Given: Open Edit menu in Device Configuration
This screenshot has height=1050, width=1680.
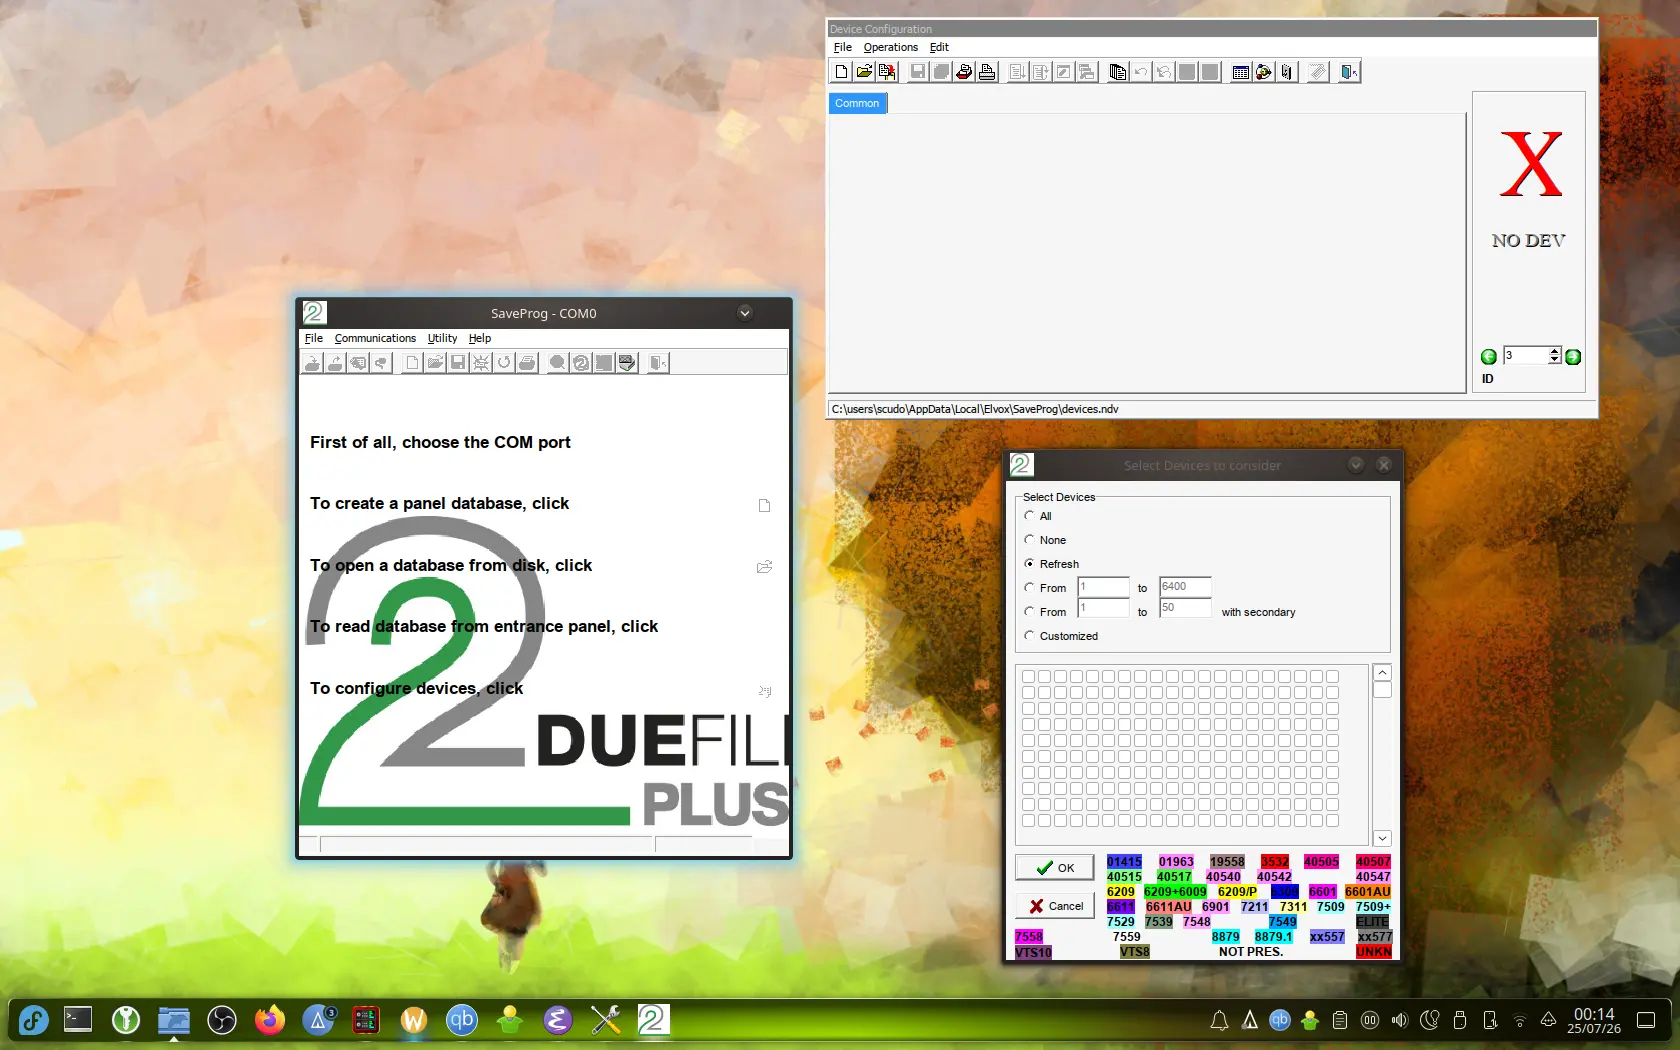Looking at the screenshot, I should pos(939,47).
